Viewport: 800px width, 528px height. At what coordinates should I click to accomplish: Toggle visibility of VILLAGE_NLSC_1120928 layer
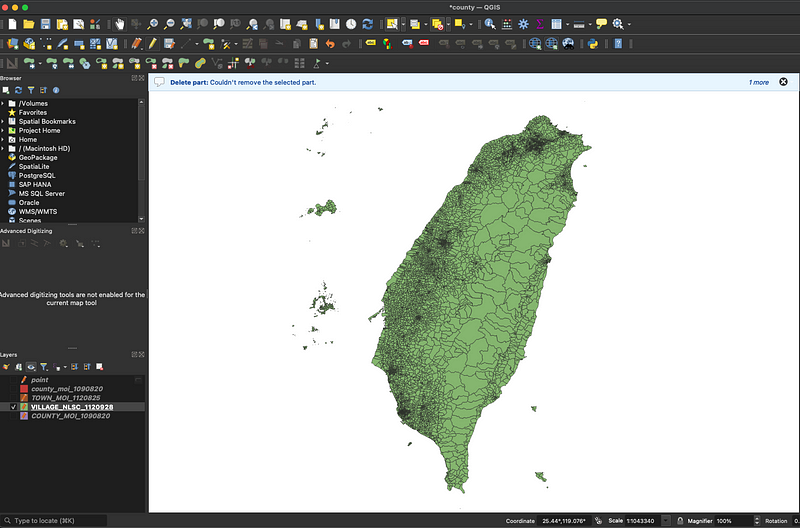[13, 407]
